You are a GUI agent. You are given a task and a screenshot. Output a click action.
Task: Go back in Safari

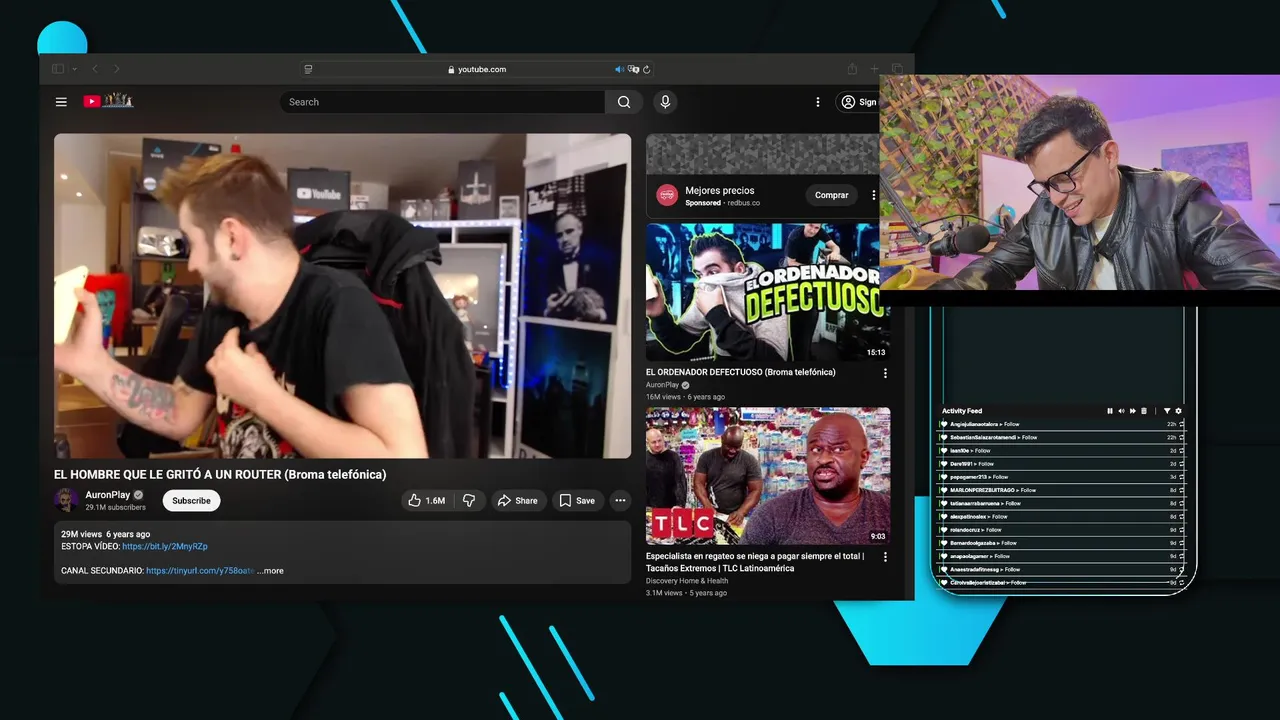pyautogui.click(x=95, y=69)
